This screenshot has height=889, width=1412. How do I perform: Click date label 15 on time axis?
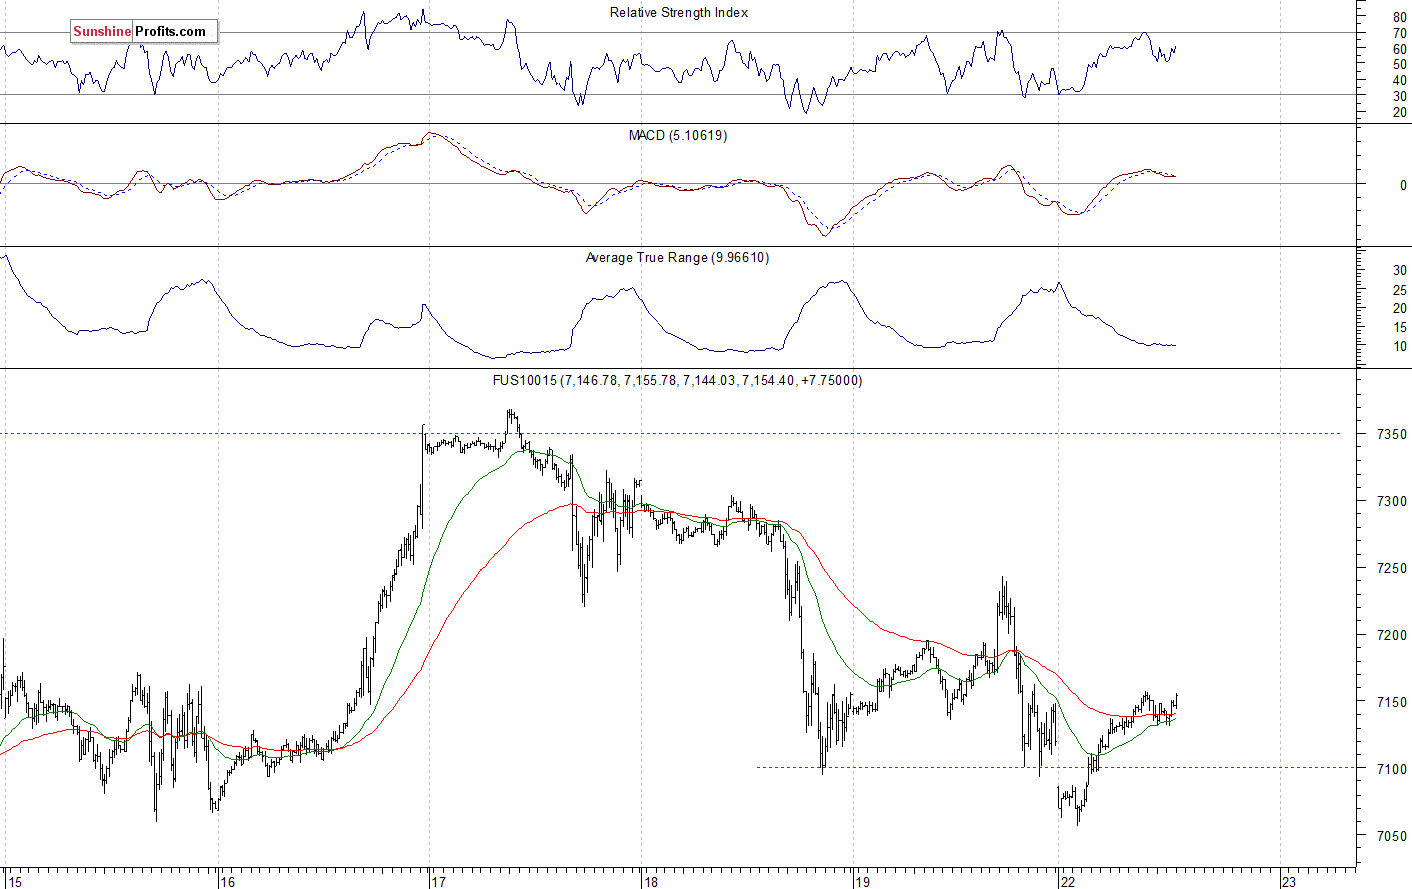point(14,882)
